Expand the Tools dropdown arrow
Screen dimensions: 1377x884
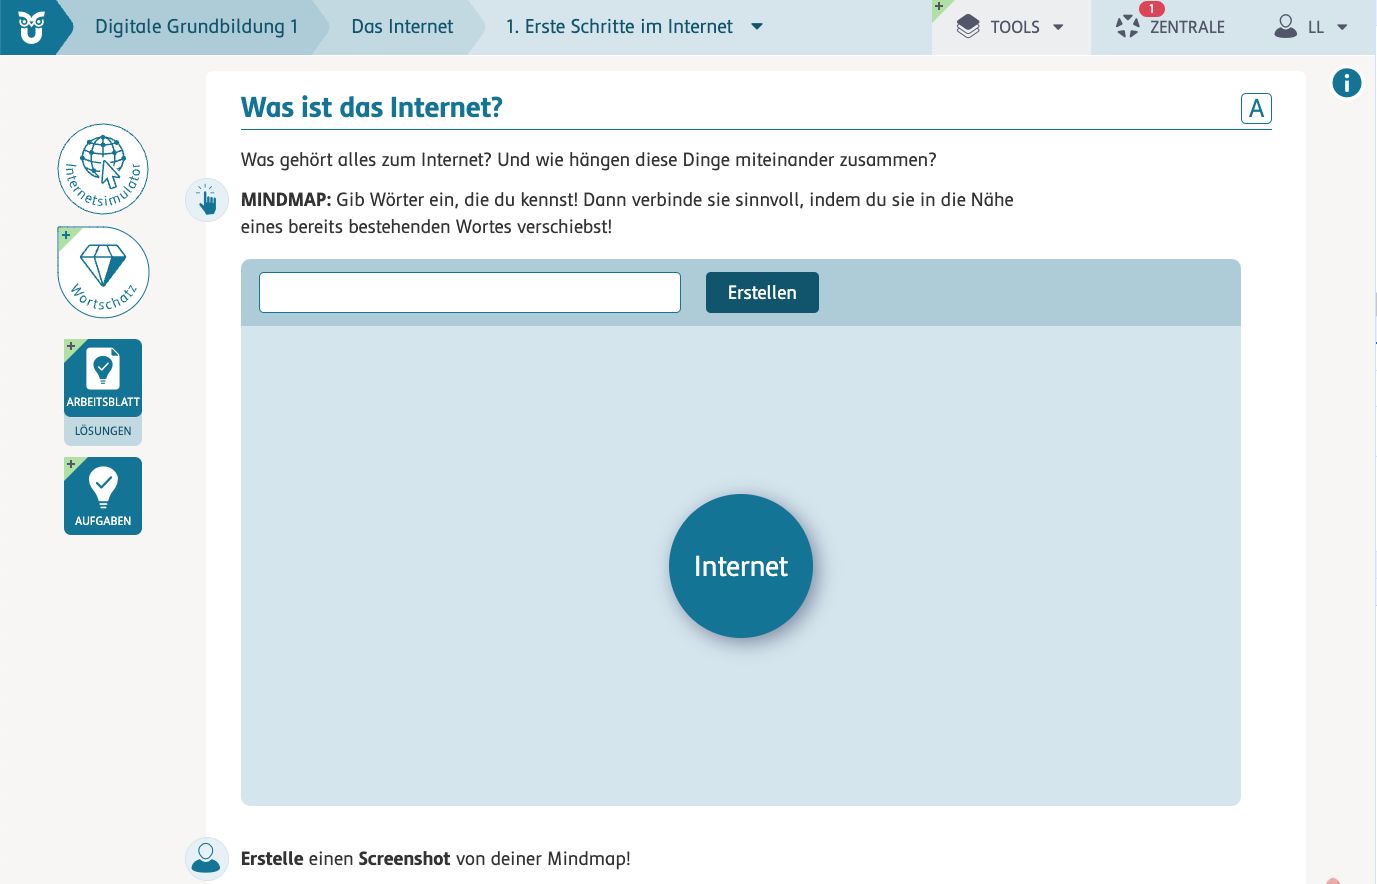[x=1058, y=27]
